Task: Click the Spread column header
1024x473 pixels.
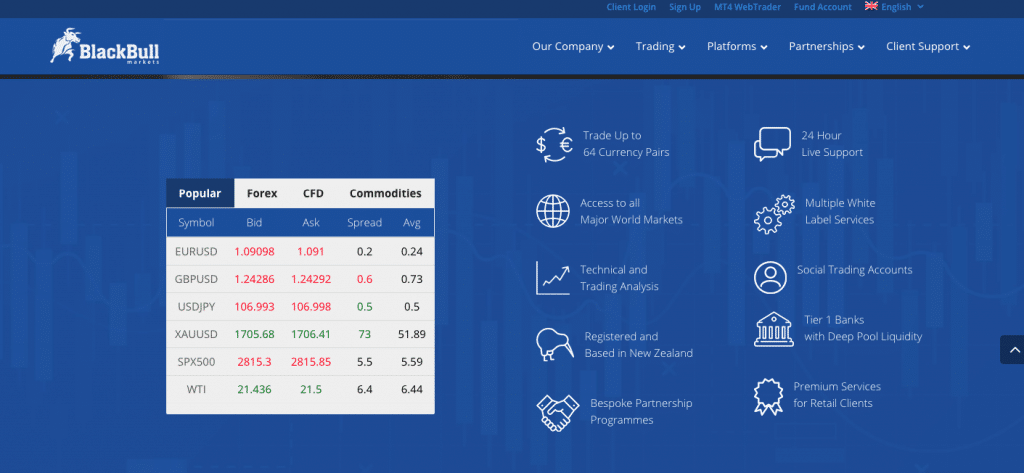Action: pyautogui.click(x=364, y=223)
